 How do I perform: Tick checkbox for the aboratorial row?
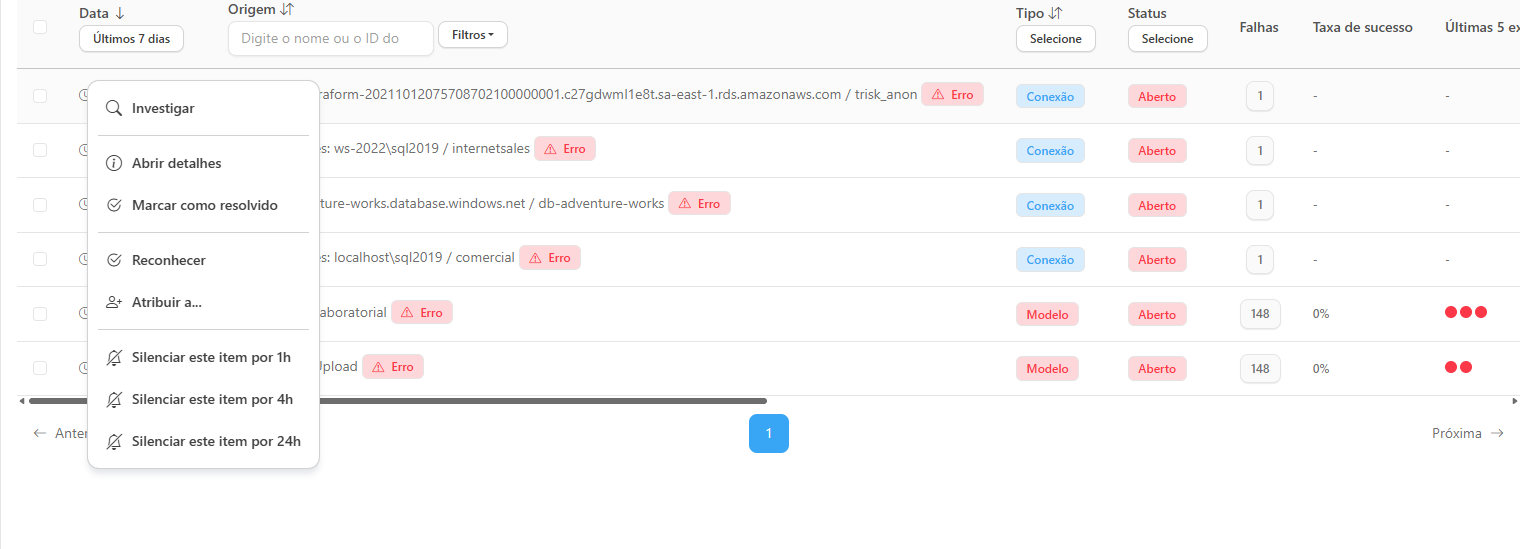(40, 314)
